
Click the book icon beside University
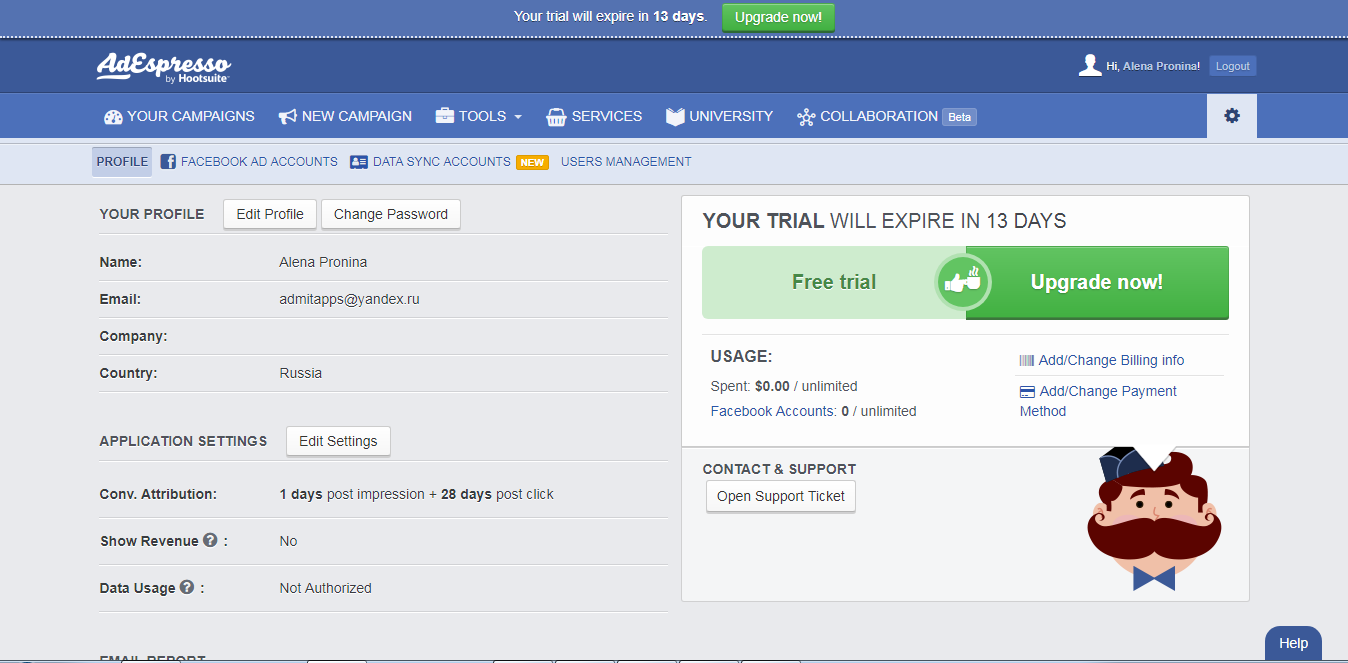pos(675,117)
